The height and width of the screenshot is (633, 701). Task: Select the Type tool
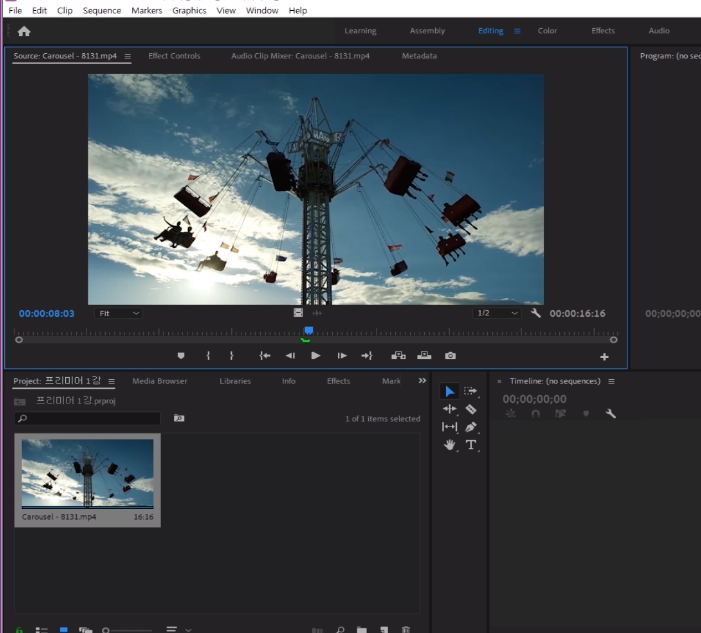471,445
